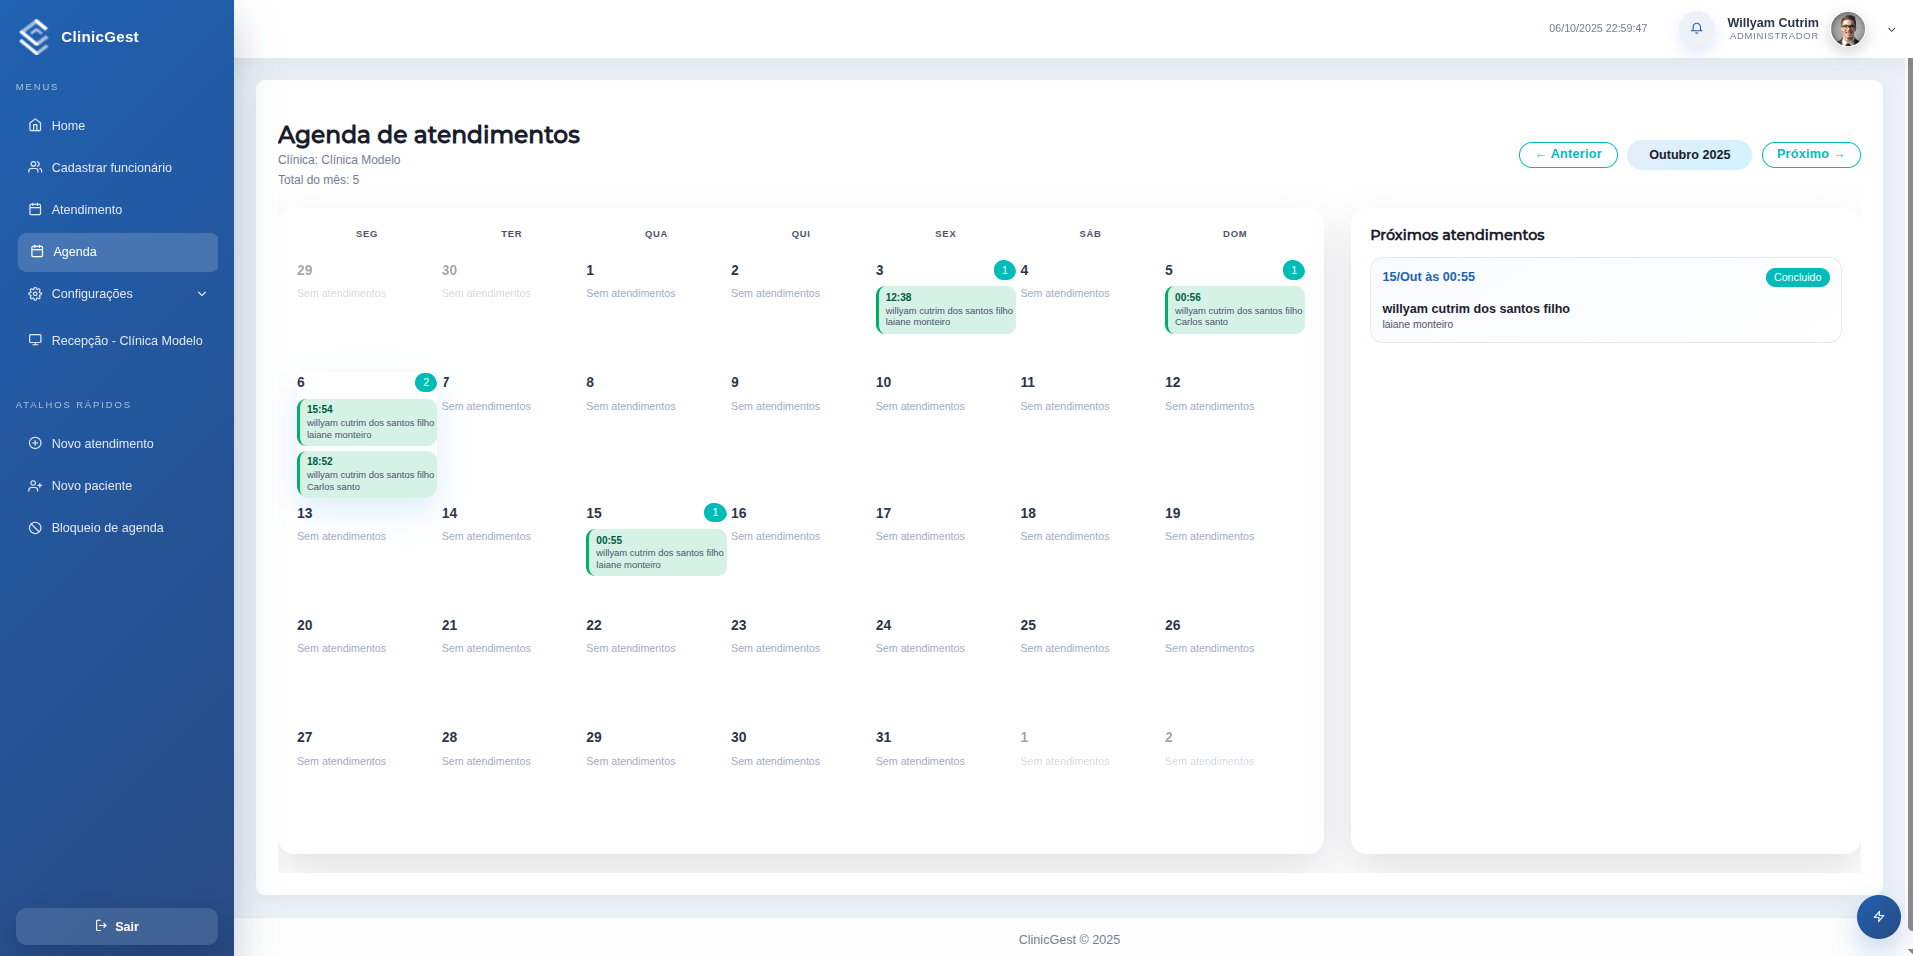The image size is (1913, 956).
Task: Click the ClinicGest logo icon
Action: click(34, 37)
